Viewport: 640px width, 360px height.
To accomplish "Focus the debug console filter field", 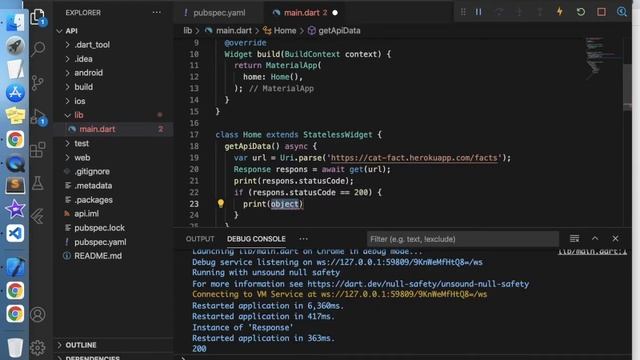I will coord(462,239).
